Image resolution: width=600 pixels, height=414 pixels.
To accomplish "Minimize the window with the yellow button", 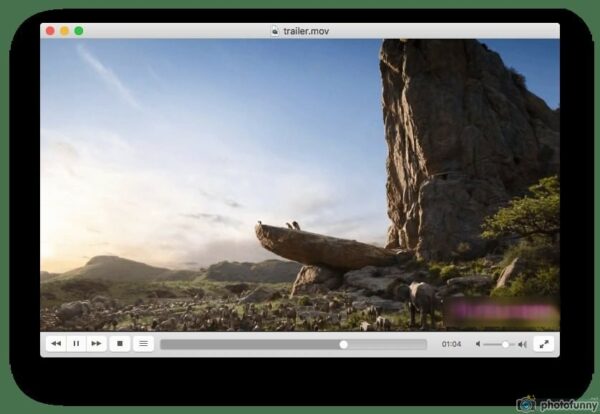I will (65, 31).
